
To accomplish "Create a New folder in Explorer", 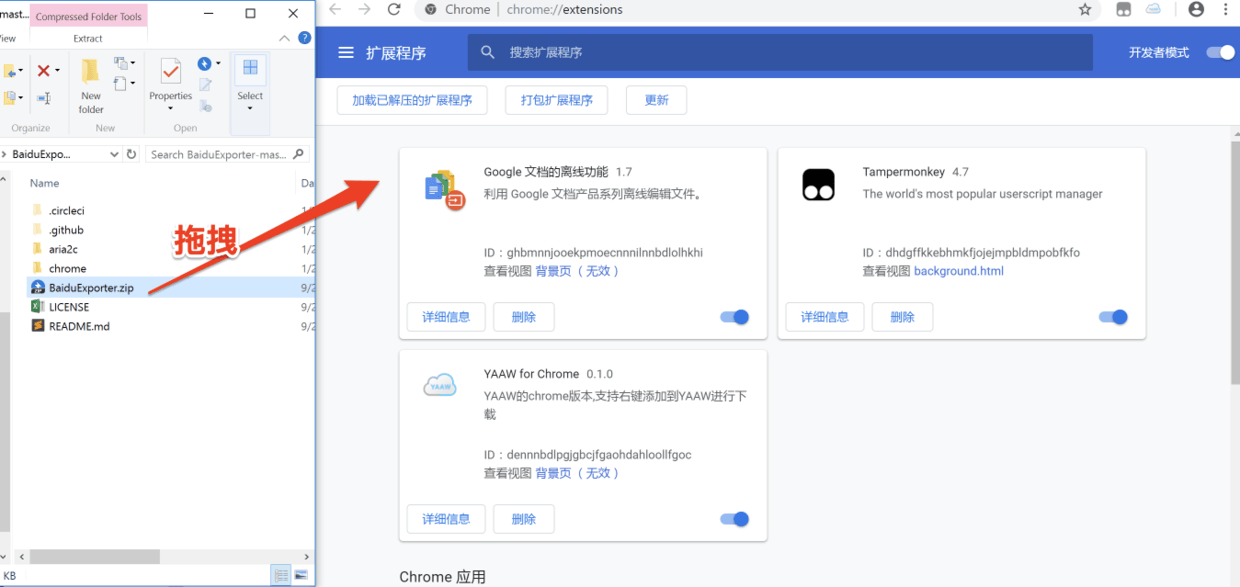I will [90, 86].
